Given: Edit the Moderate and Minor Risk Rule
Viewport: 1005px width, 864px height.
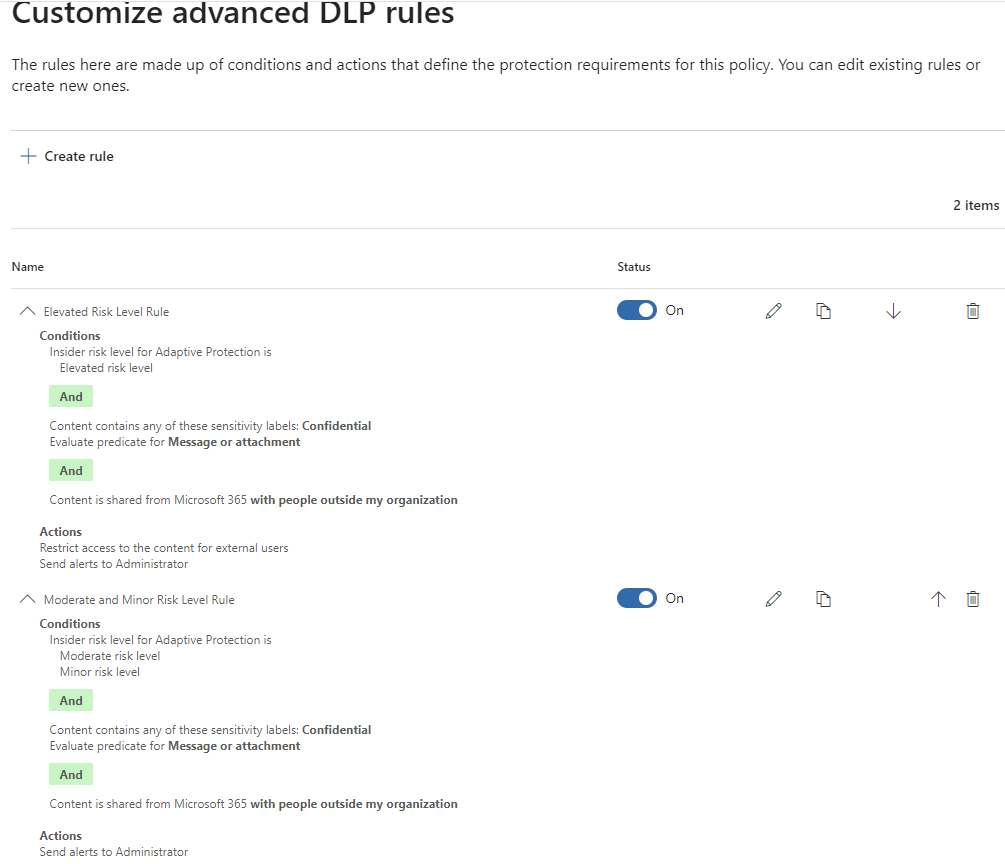Looking at the screenshot, I should (x=773, y=599).
